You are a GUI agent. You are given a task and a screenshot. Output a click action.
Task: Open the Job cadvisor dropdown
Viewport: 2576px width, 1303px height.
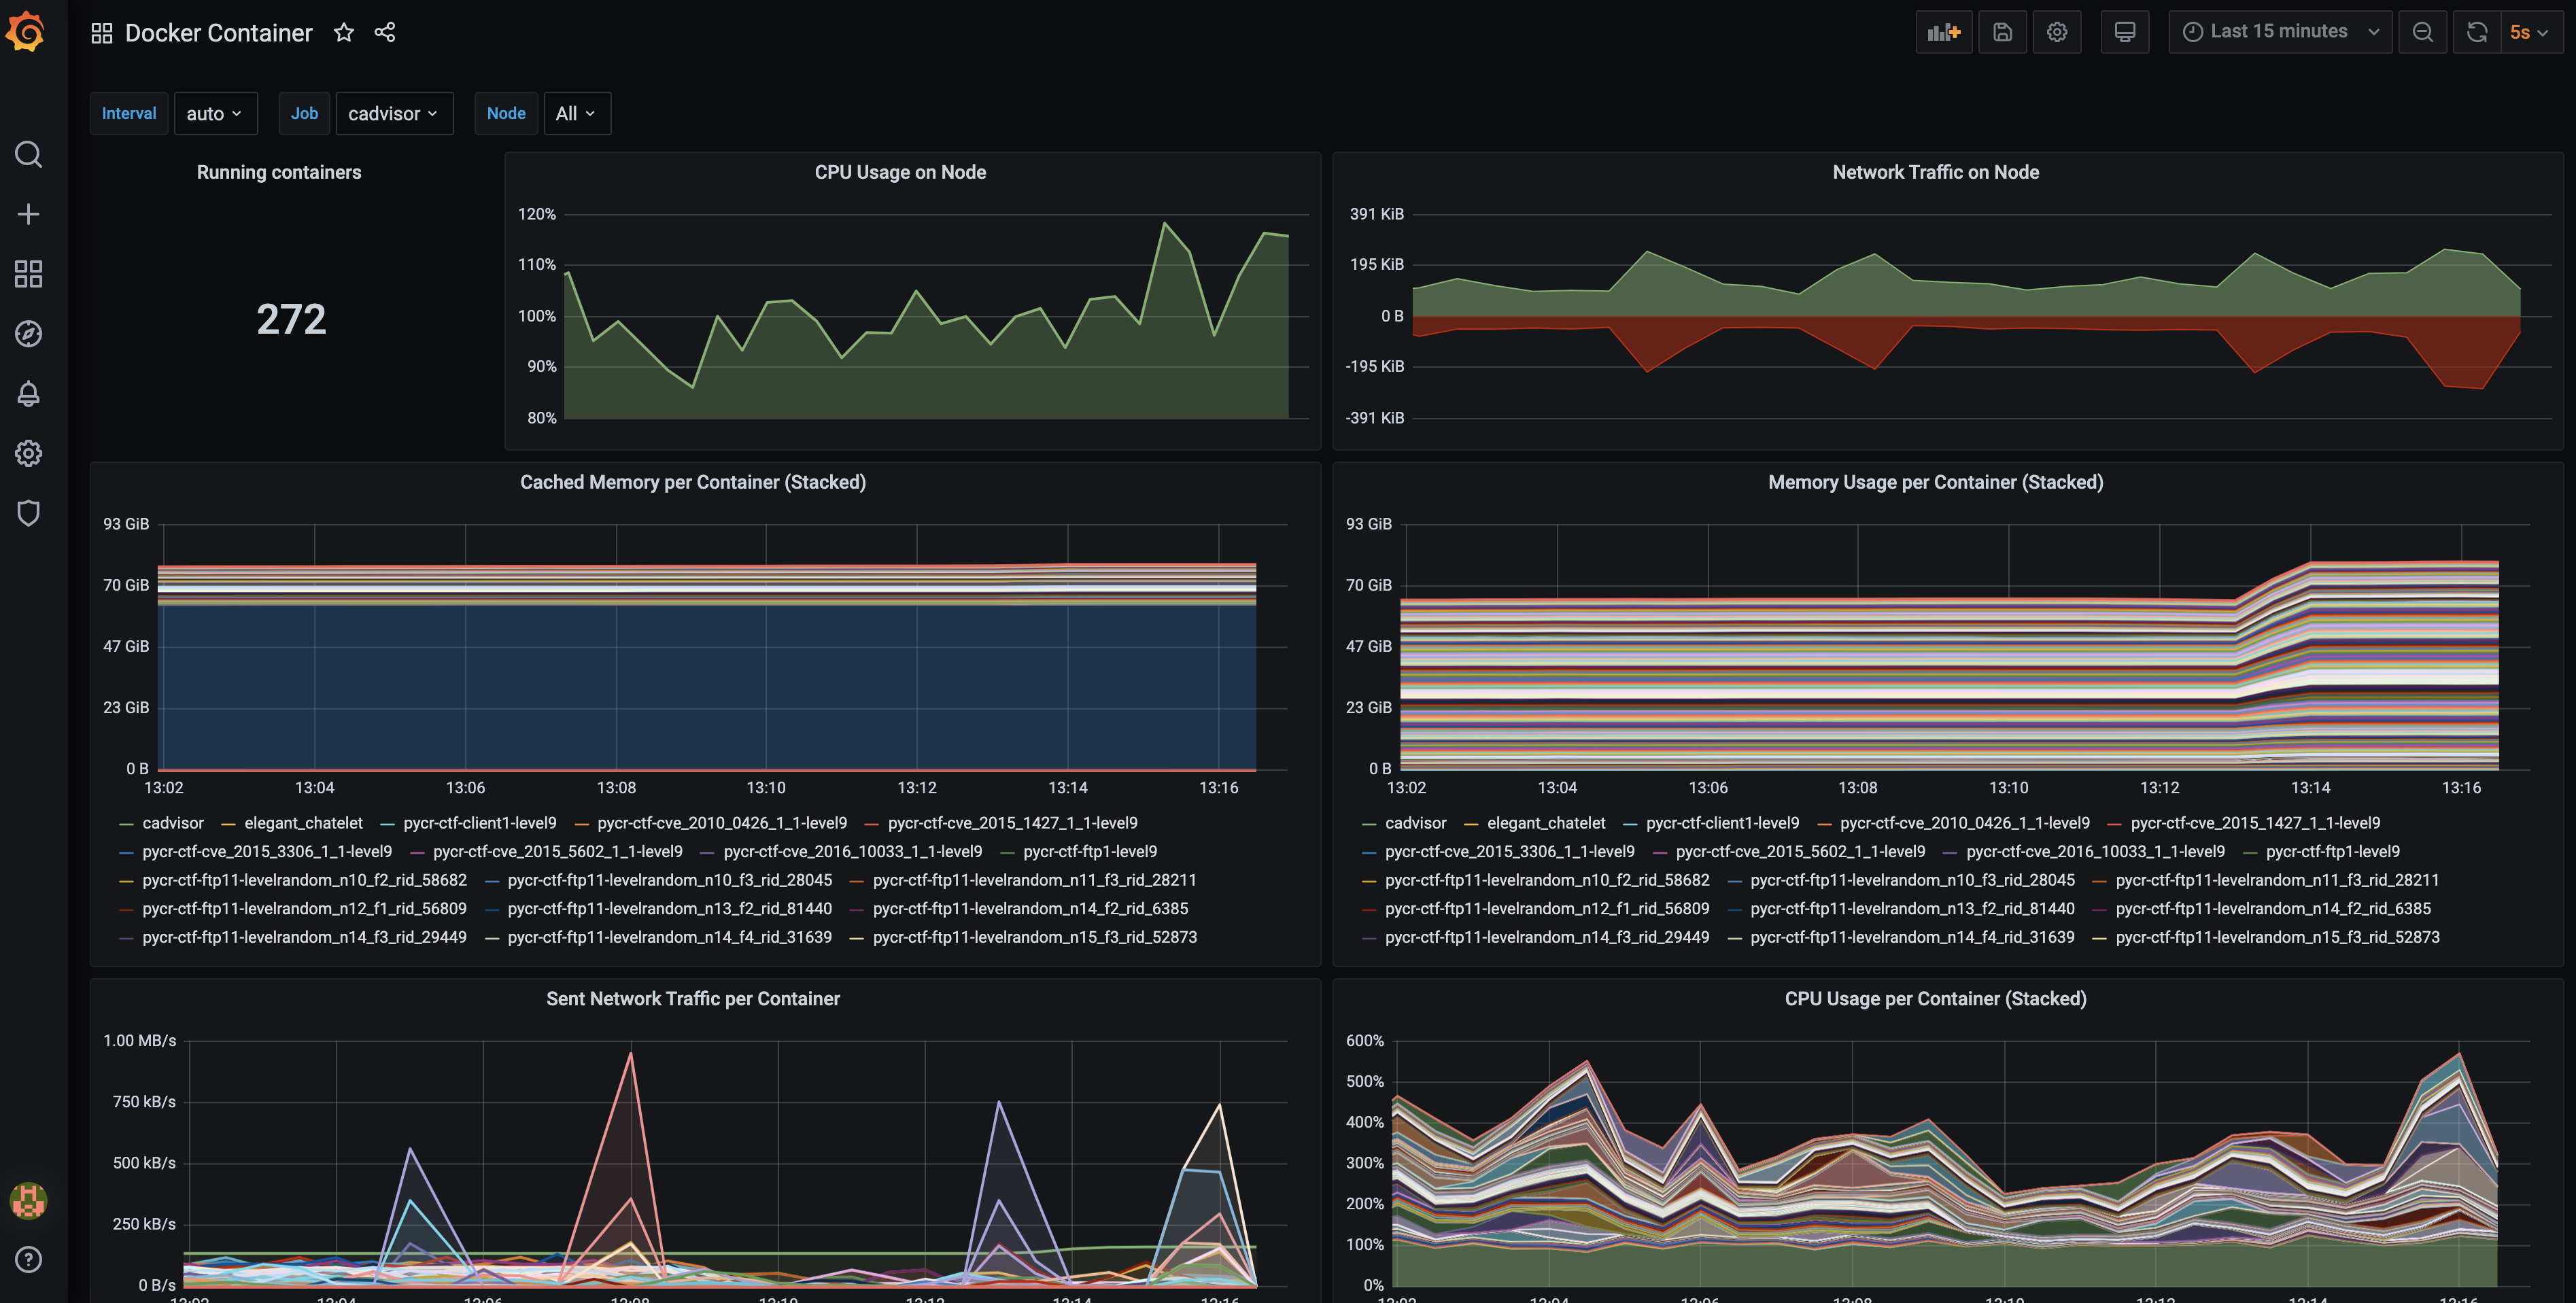393,114
